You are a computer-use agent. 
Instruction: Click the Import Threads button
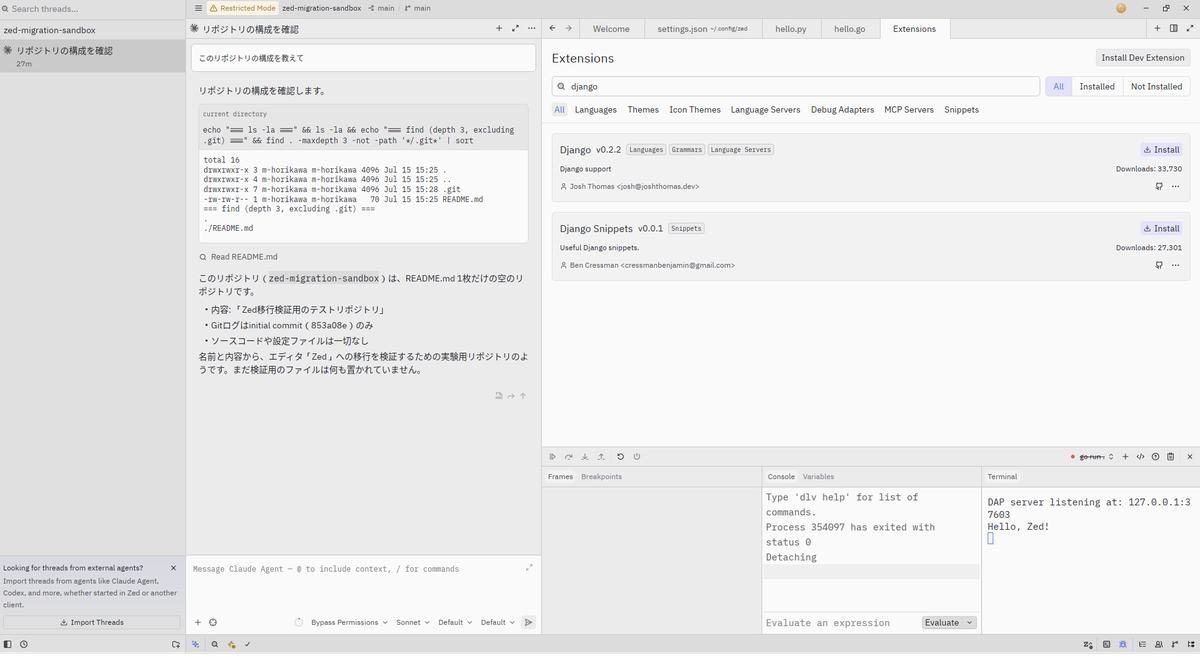(x=92, y=622)
